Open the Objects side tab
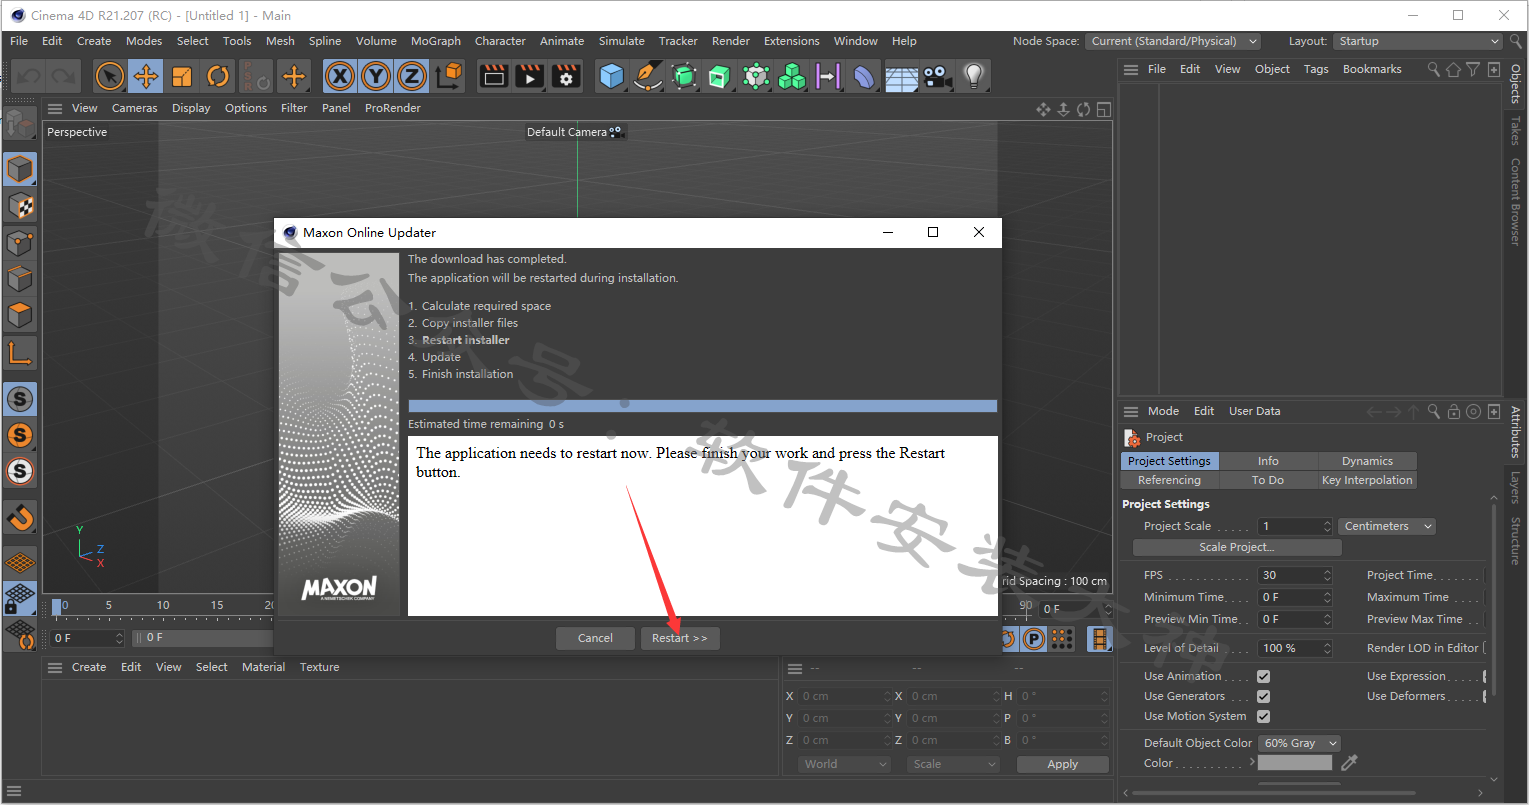 click(1515, 84)
